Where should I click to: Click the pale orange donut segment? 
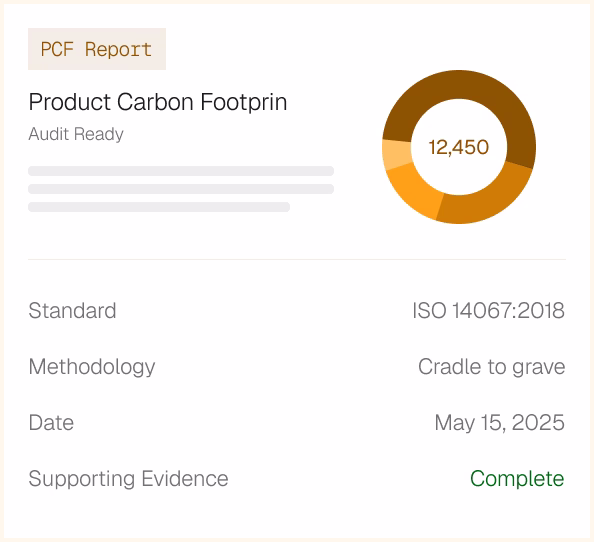pos(396,153)
